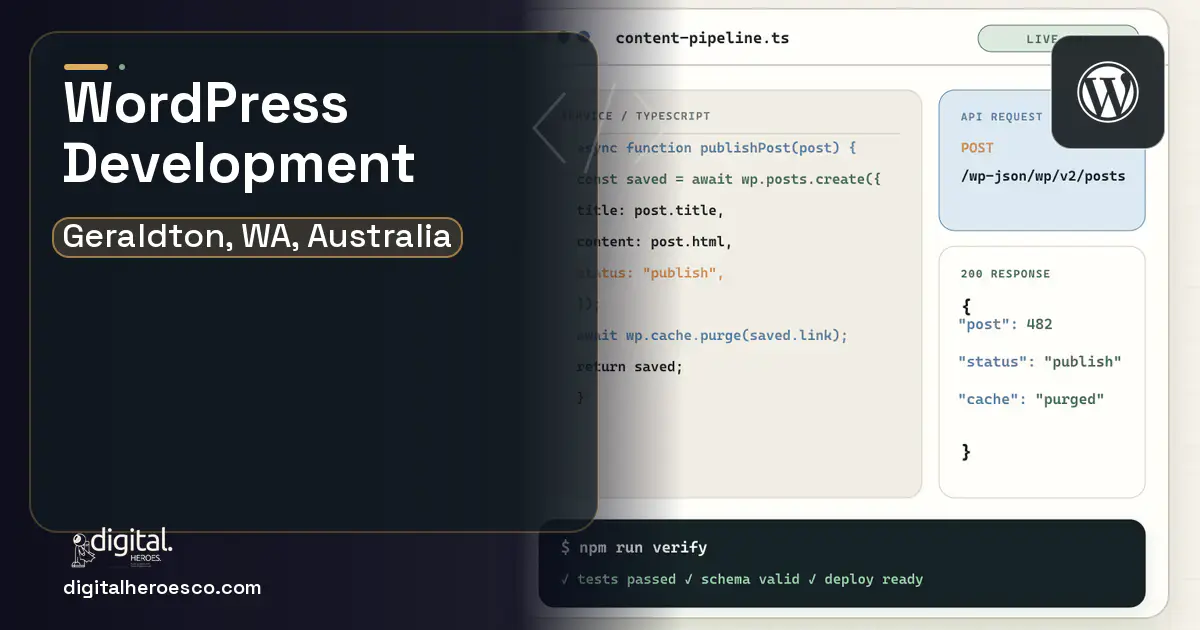Click the LIVE status pill
This screenshot has height=630, width=1200.
1058,39
